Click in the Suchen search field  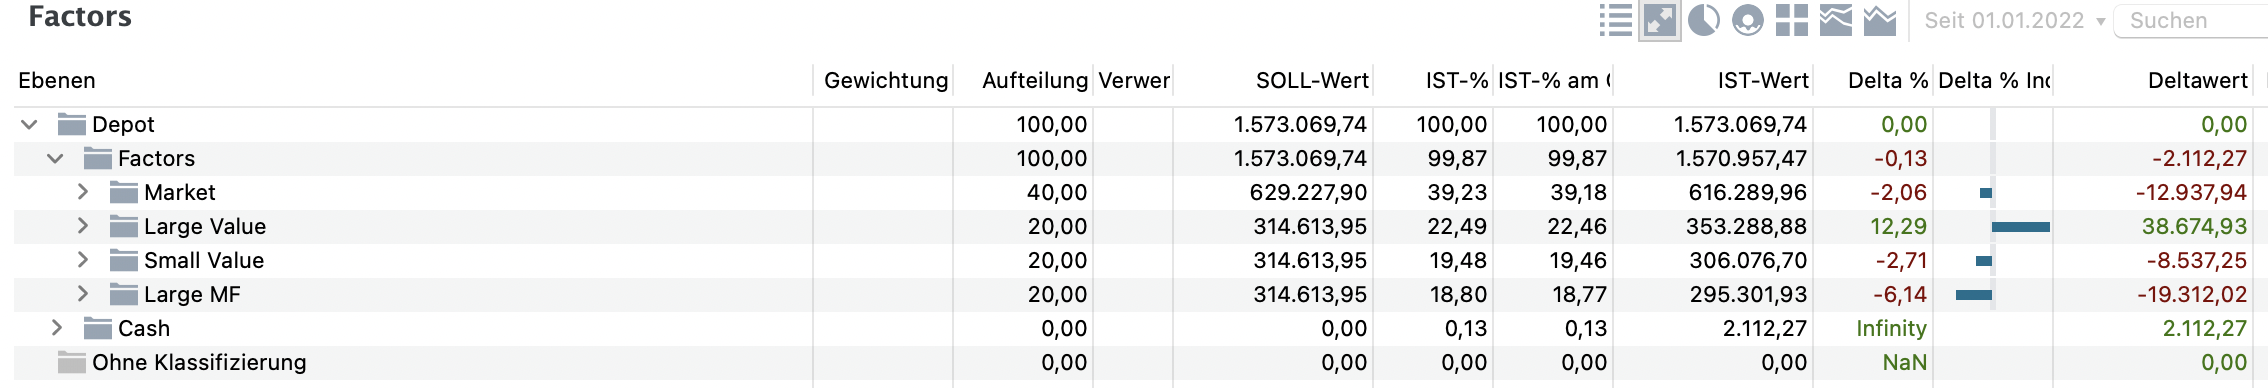[2192, 21]
